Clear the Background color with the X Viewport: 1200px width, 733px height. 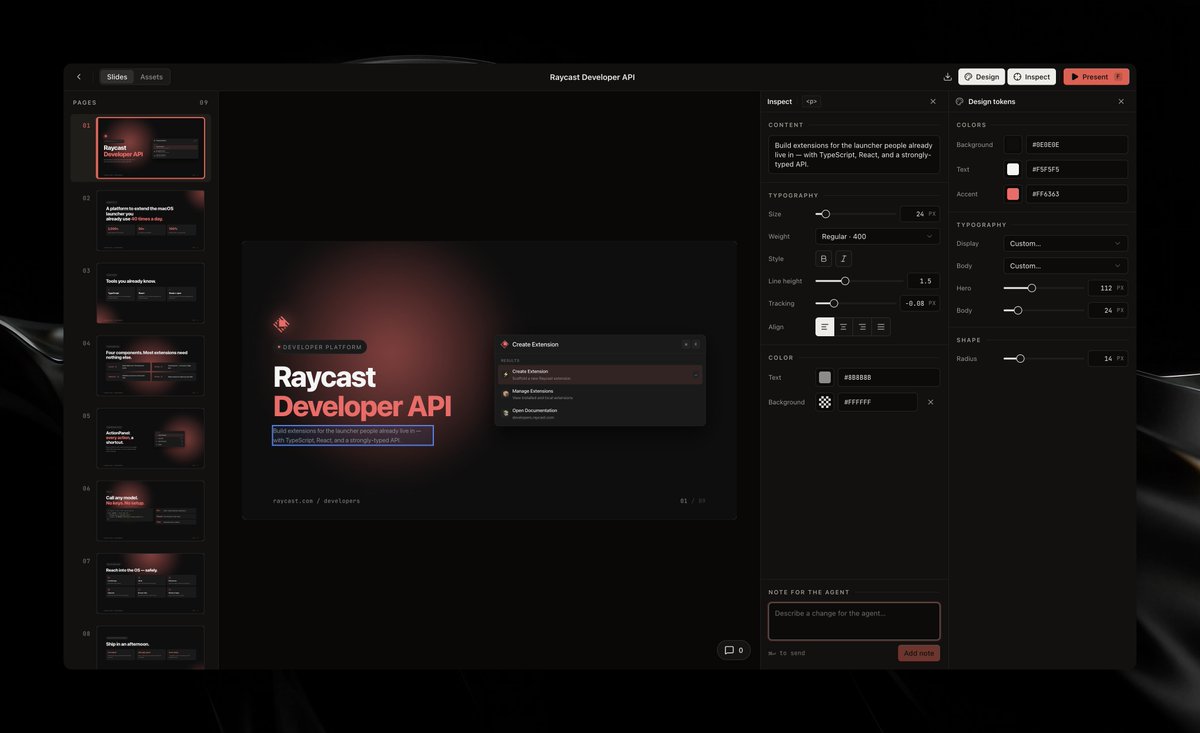click(930, 402)
